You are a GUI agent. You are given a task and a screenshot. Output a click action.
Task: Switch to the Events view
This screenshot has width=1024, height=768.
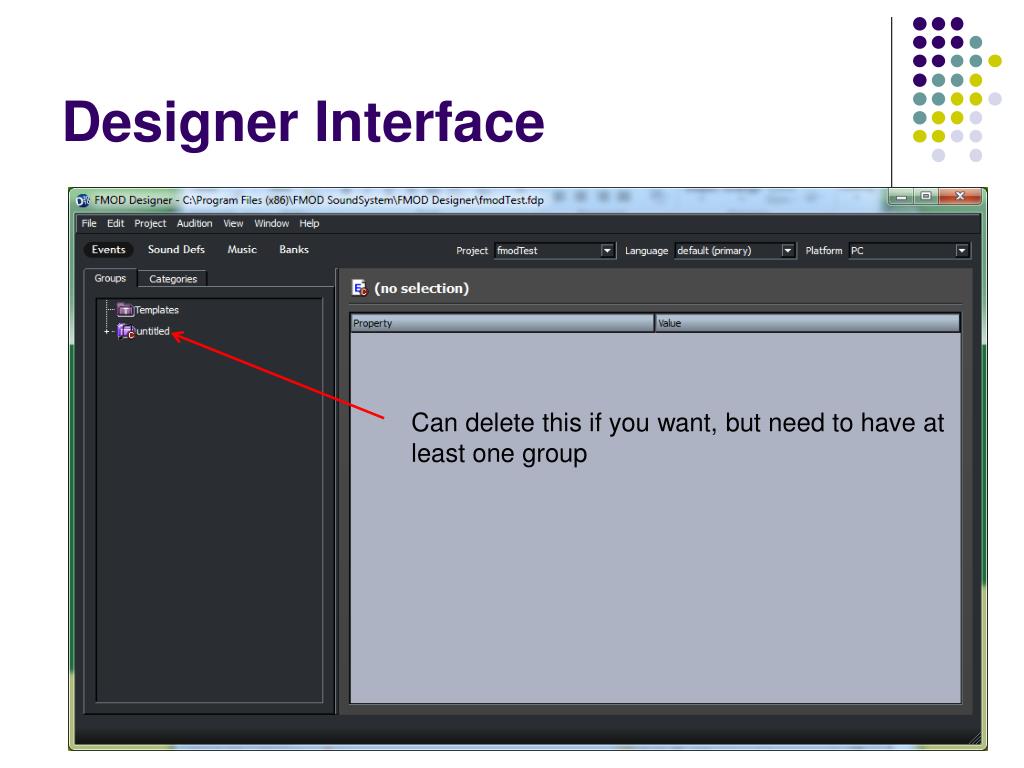108,249
